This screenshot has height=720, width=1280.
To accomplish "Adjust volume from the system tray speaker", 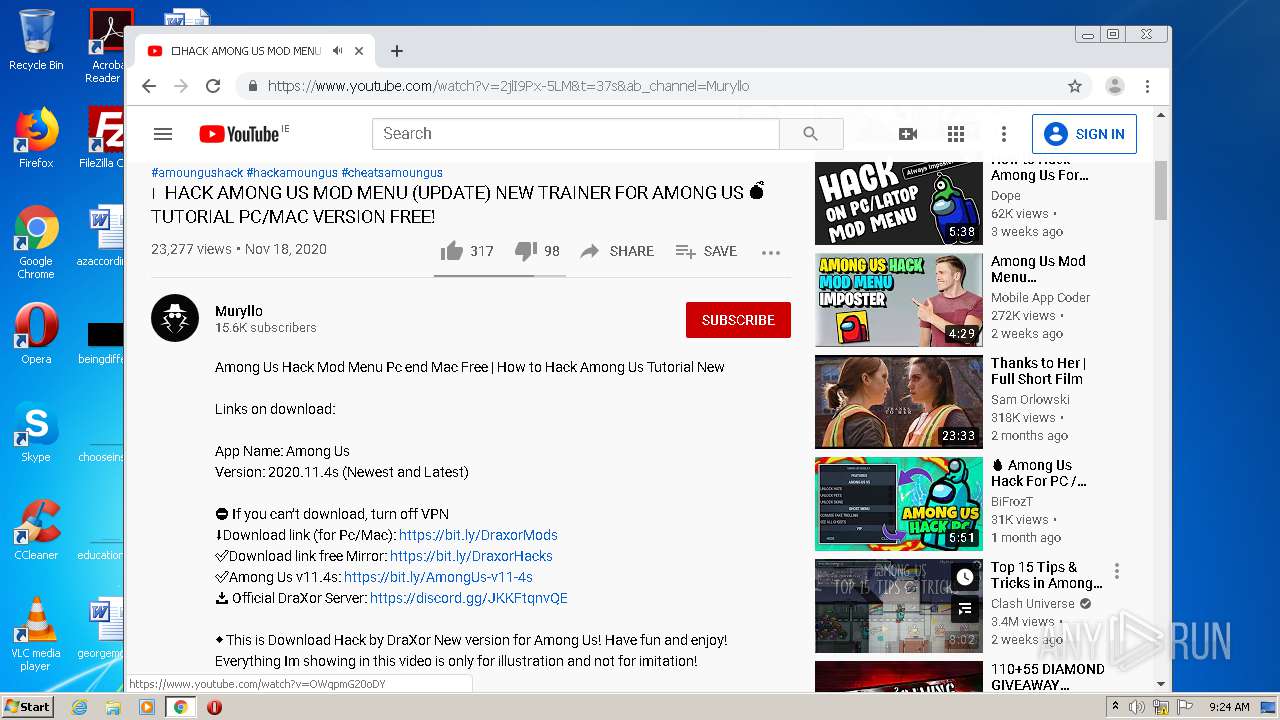I will 1137,707.
